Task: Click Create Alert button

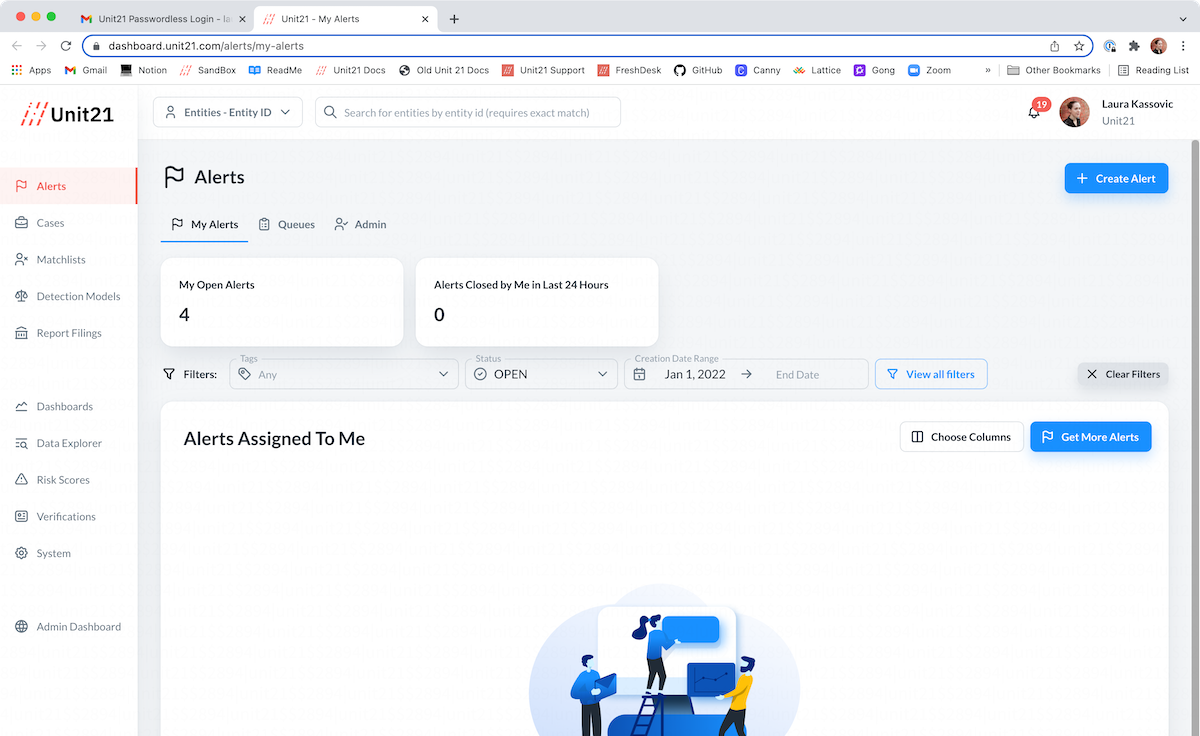Action: (1116, 178)
